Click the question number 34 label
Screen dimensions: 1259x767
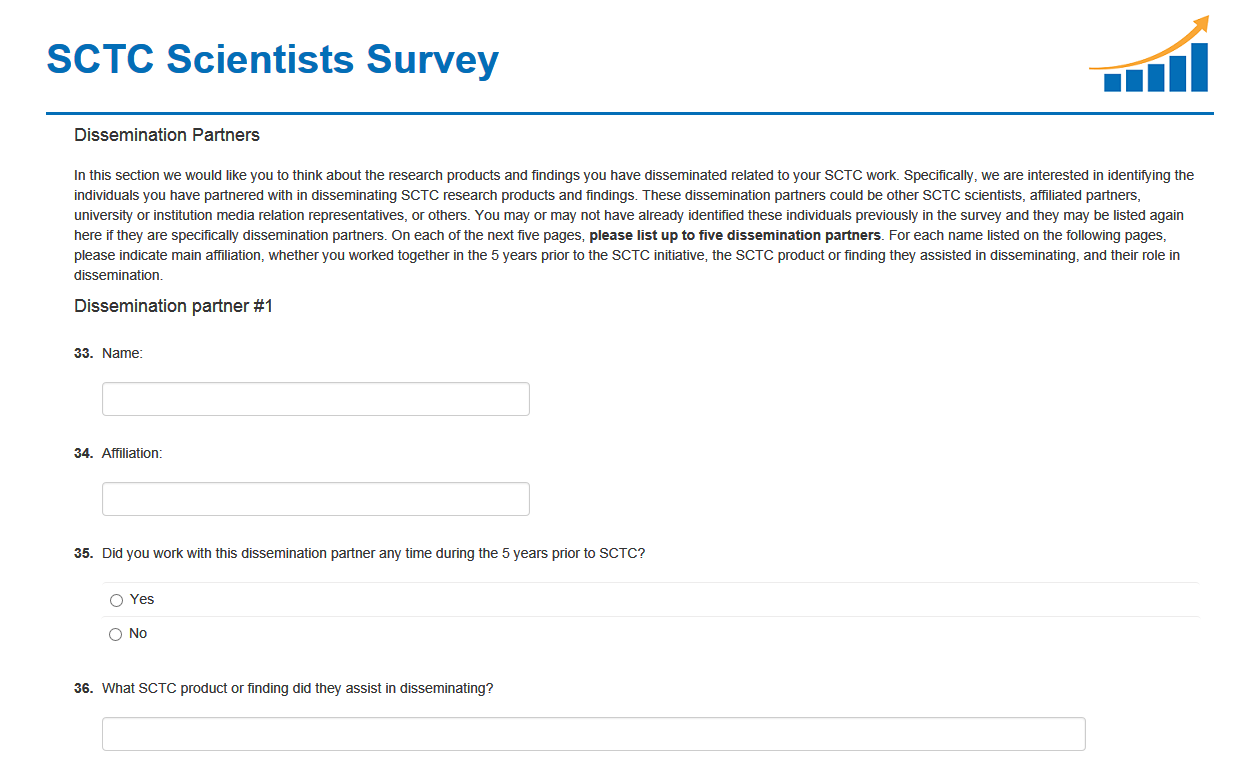coord(83,453)
